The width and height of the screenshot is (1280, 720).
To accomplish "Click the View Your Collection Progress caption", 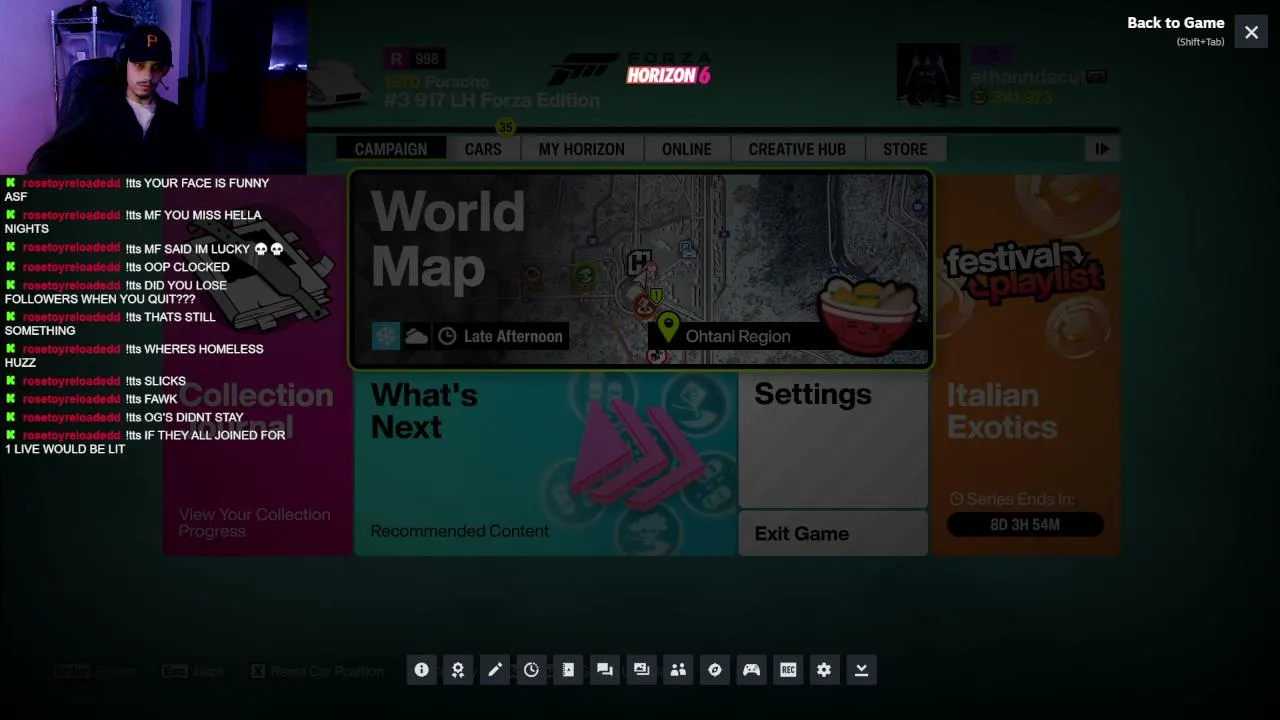I will click(x=254, y=522).
